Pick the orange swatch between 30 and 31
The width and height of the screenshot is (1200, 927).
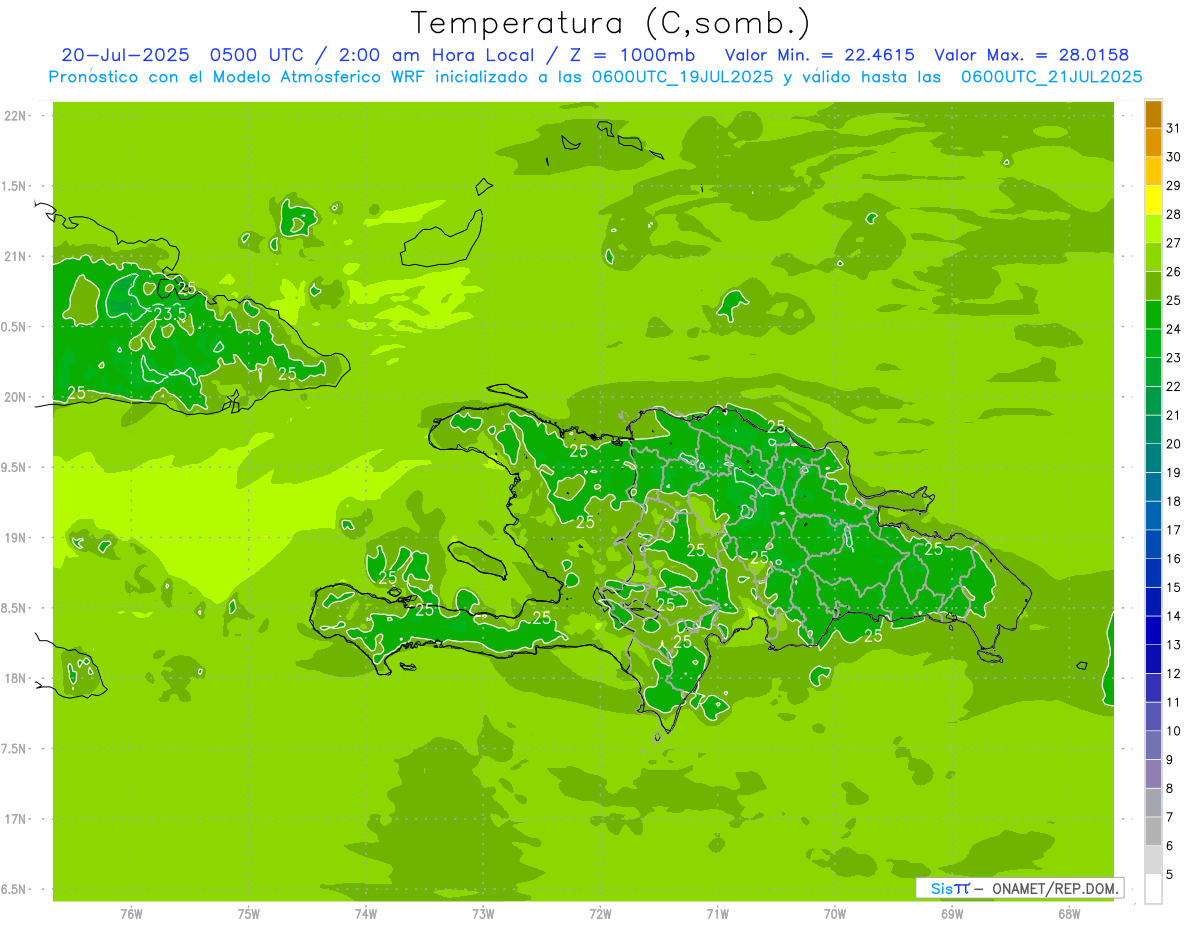[1153, 142]
